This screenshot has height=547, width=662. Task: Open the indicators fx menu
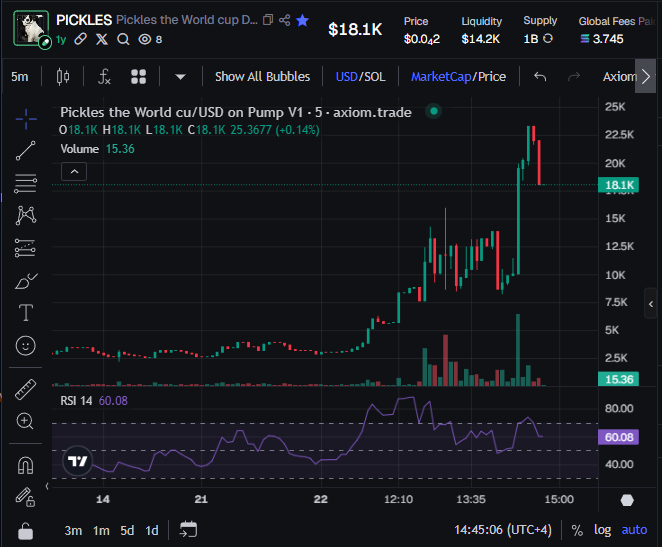coord(104,77)
